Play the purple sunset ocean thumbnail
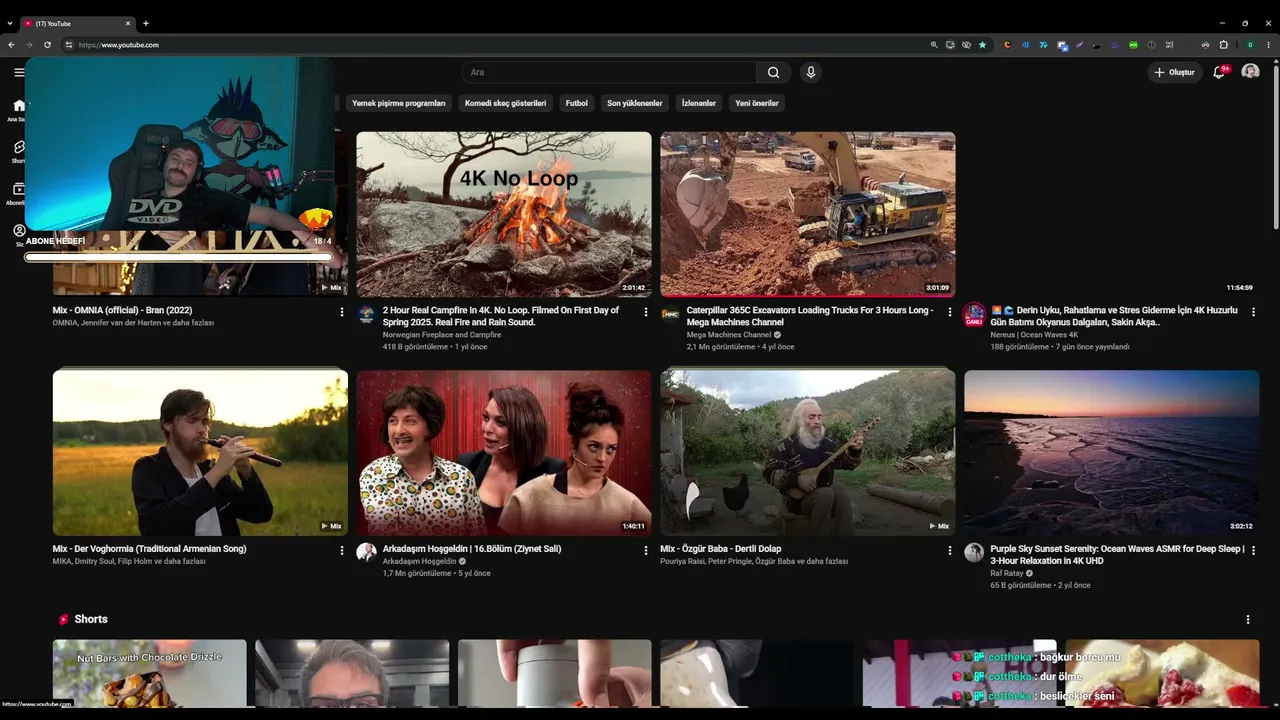 click(1112, 453)
